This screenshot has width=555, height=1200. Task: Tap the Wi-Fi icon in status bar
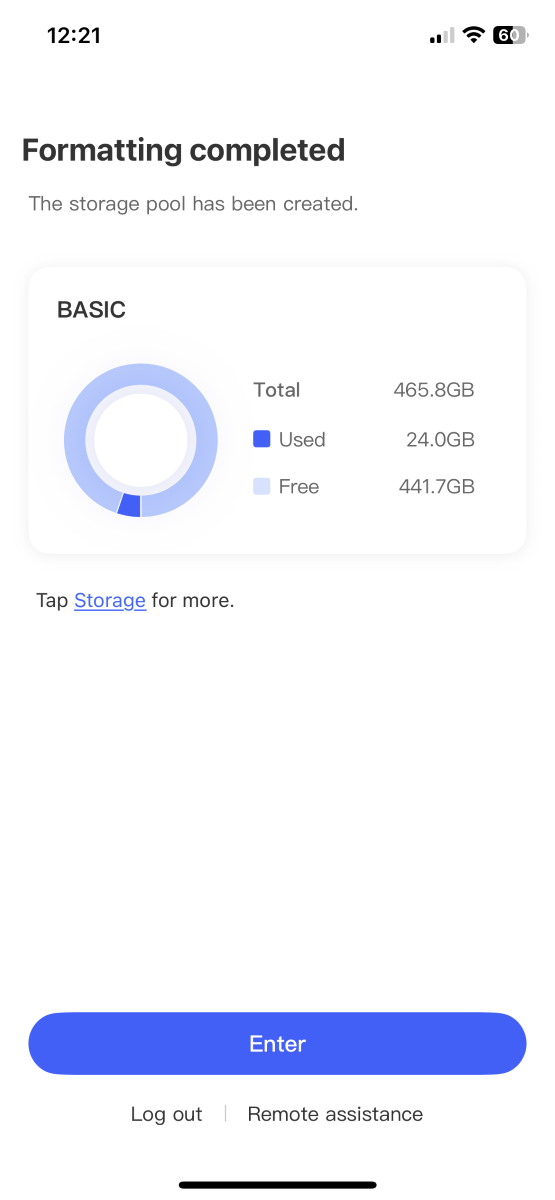coord(473,35)
